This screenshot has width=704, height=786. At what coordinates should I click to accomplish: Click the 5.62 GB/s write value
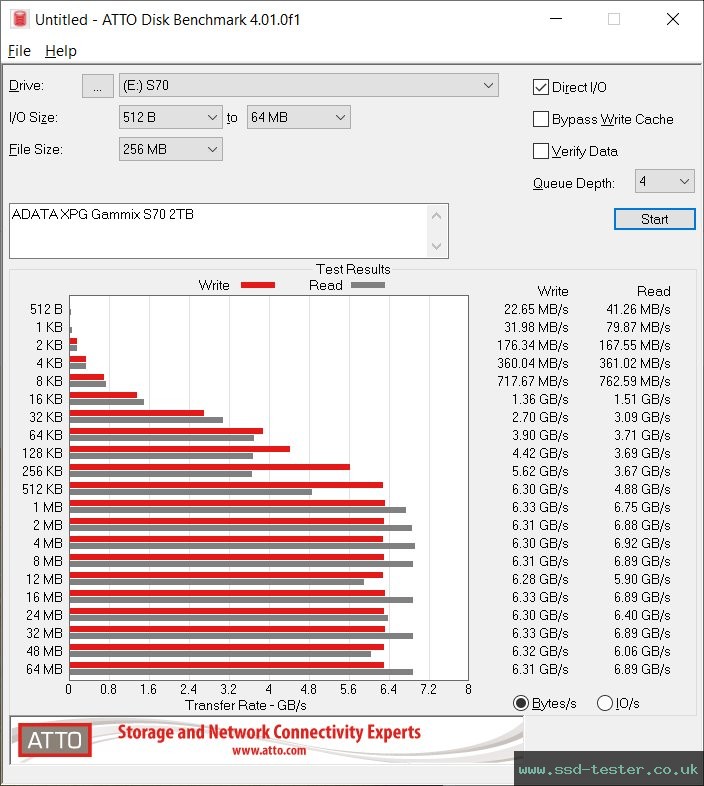(540, 471)
